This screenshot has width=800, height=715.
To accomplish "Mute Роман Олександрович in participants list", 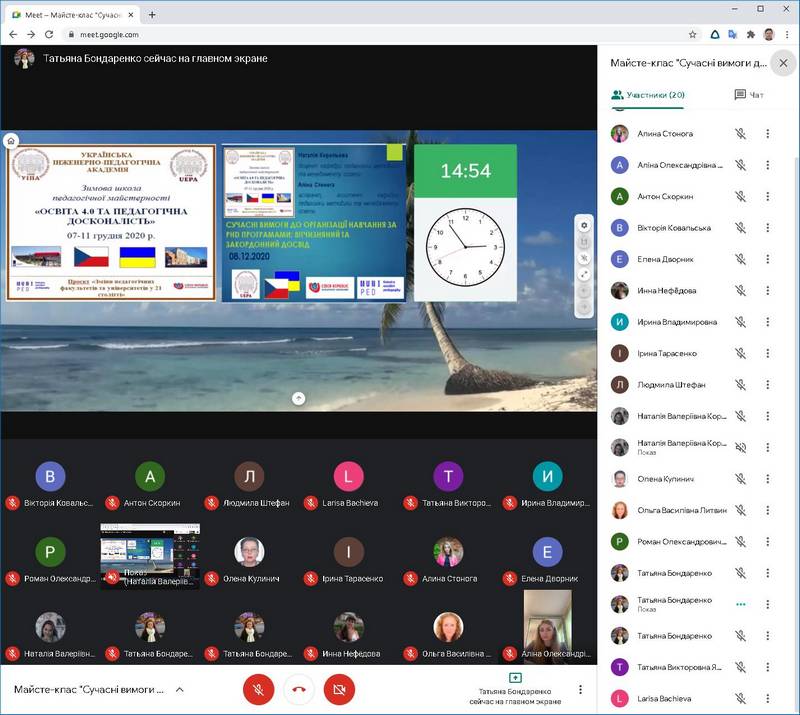I will tap(740, 541).
